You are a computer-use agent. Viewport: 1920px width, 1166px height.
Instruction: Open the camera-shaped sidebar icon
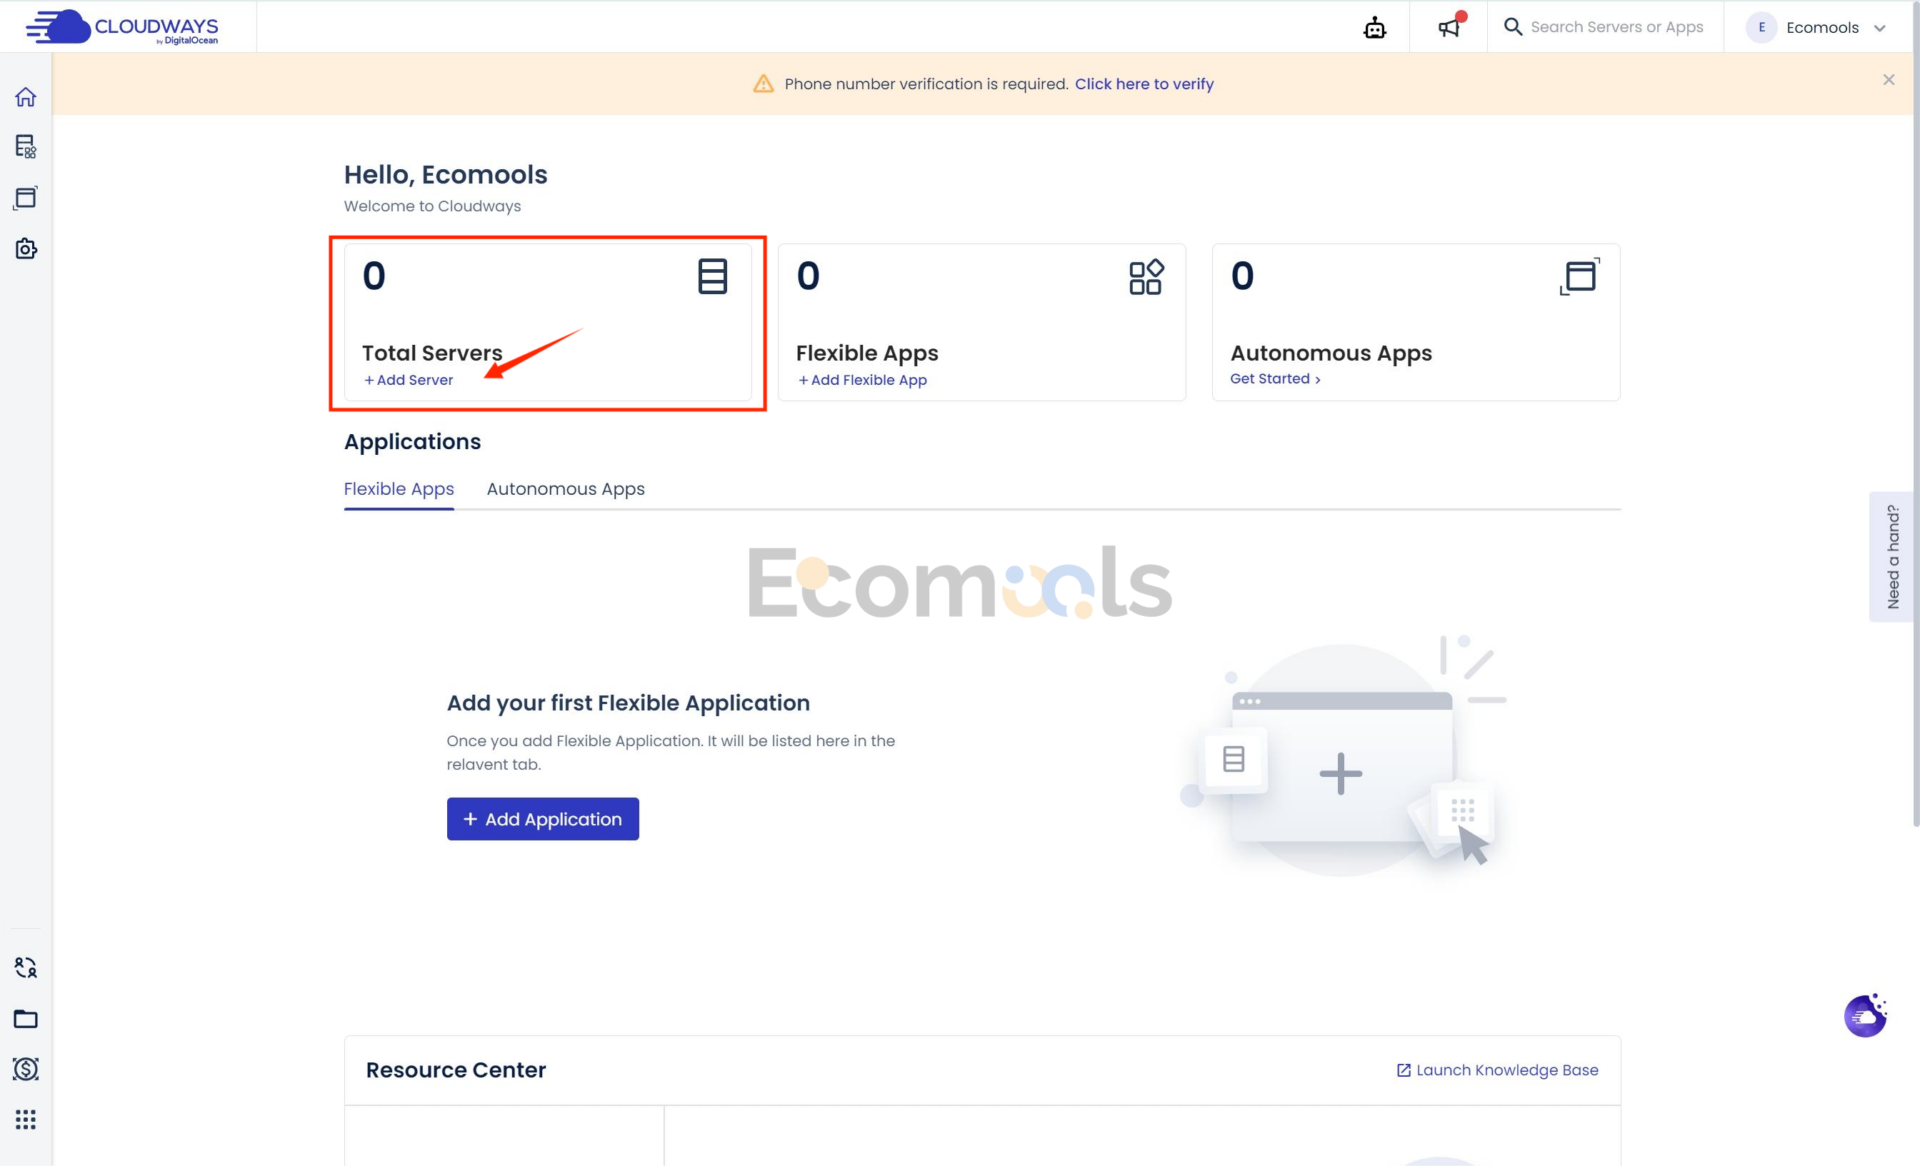coord(26,249)
